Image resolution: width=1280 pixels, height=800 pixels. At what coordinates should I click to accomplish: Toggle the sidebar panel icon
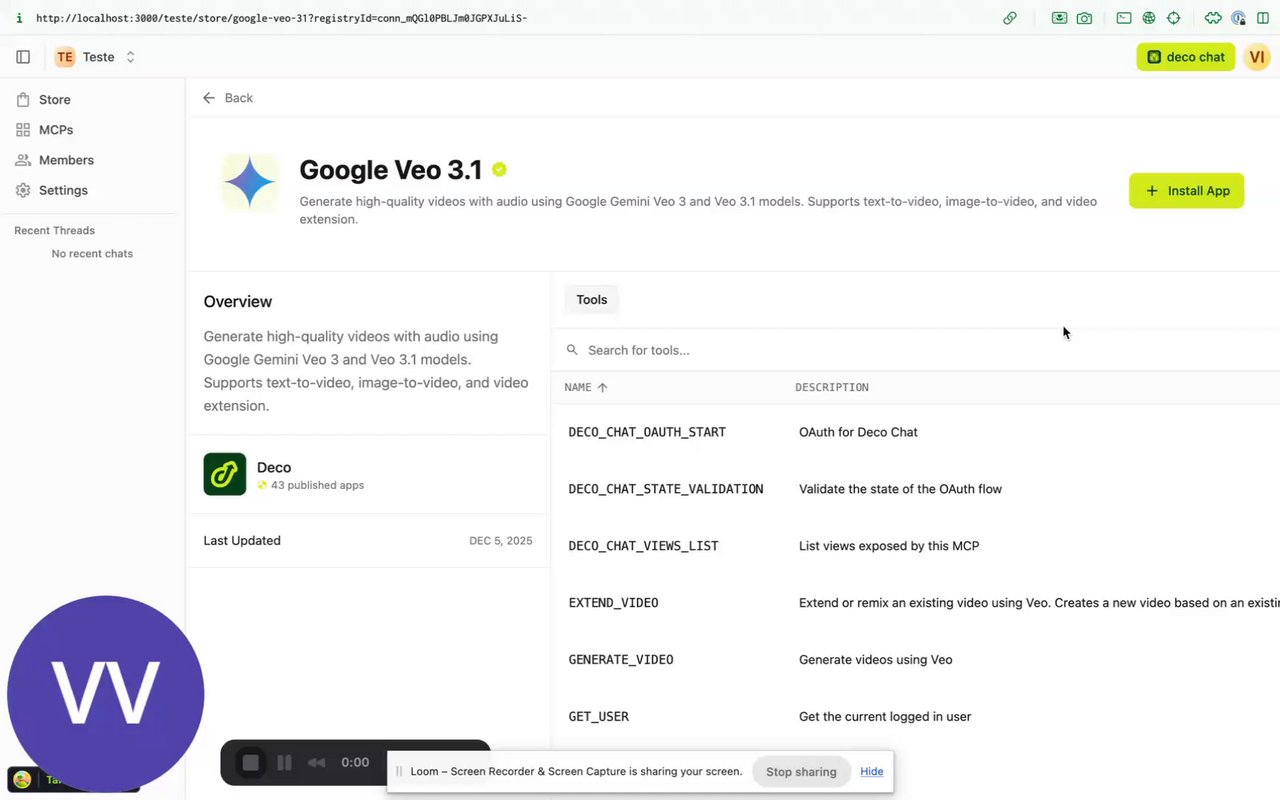point(23,57)
